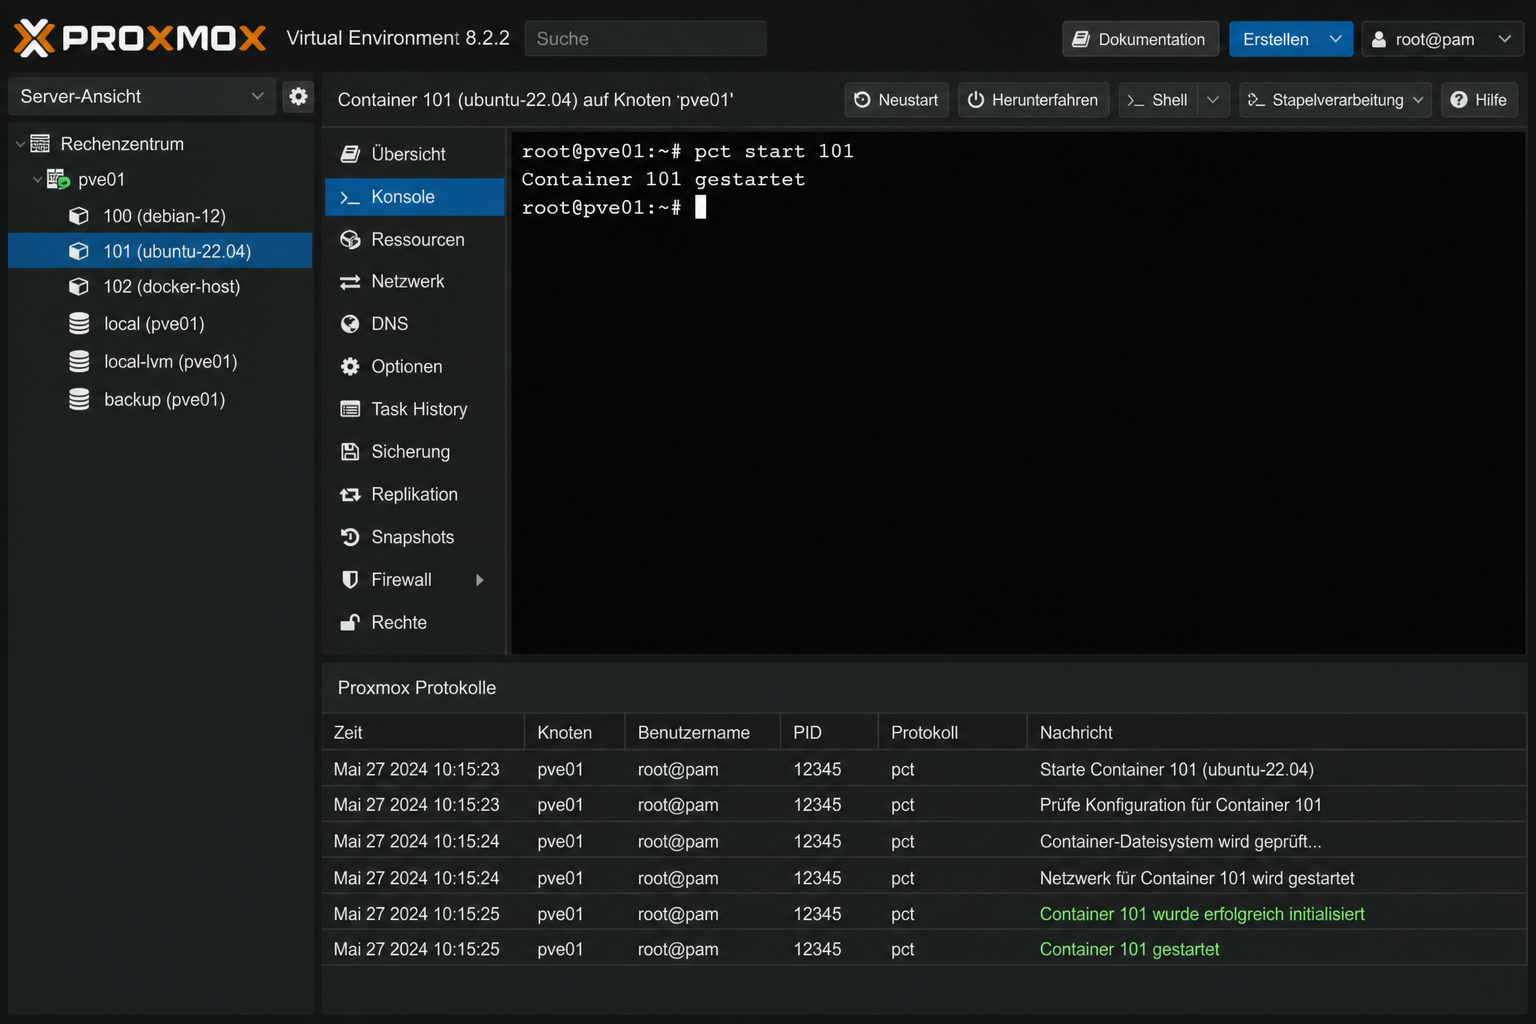Click the Proxmox logo
Screen dimensions: 1536x1024
pos(140,38)
